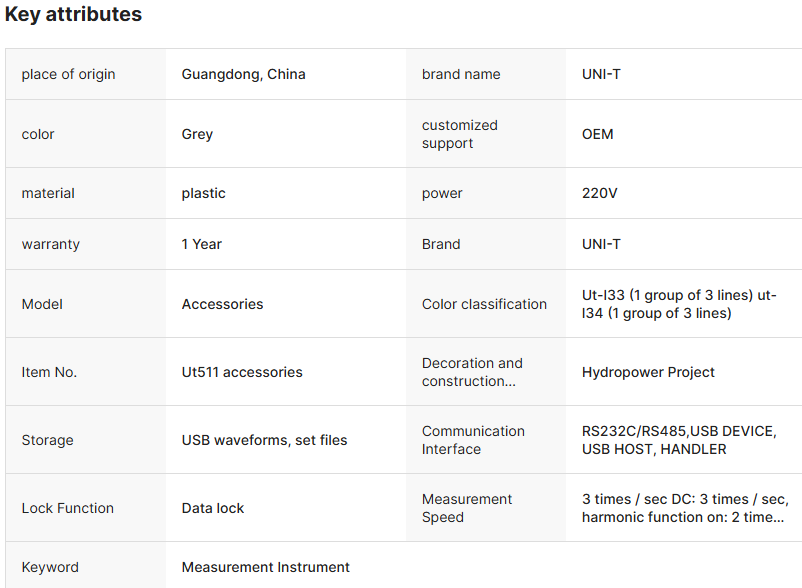This screenshot has height=588, width=802.
Task: Click the "place of origin" label cell
Action: [x=68, y=74]
